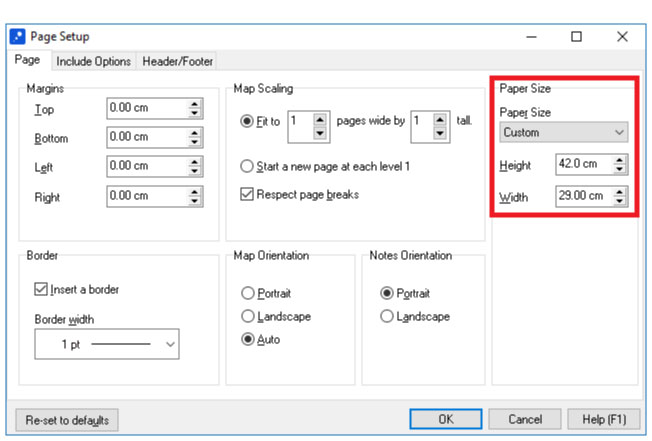Increase pages tall value with up arrow
Viewport: 652px width, 441px height.
pos(440,120)
